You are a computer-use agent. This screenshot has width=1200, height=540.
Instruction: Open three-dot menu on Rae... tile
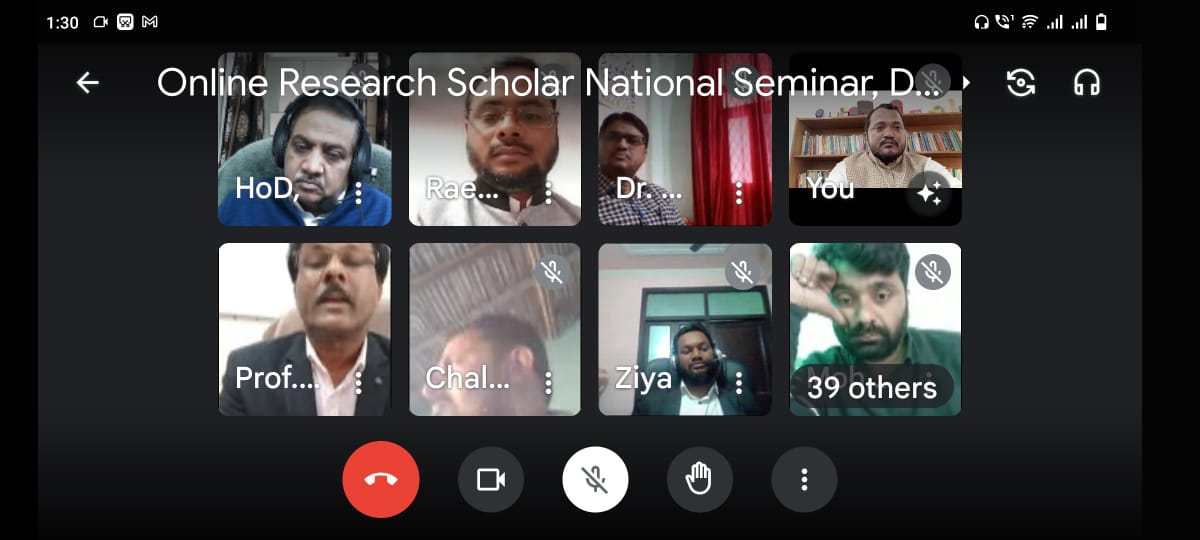548,192
